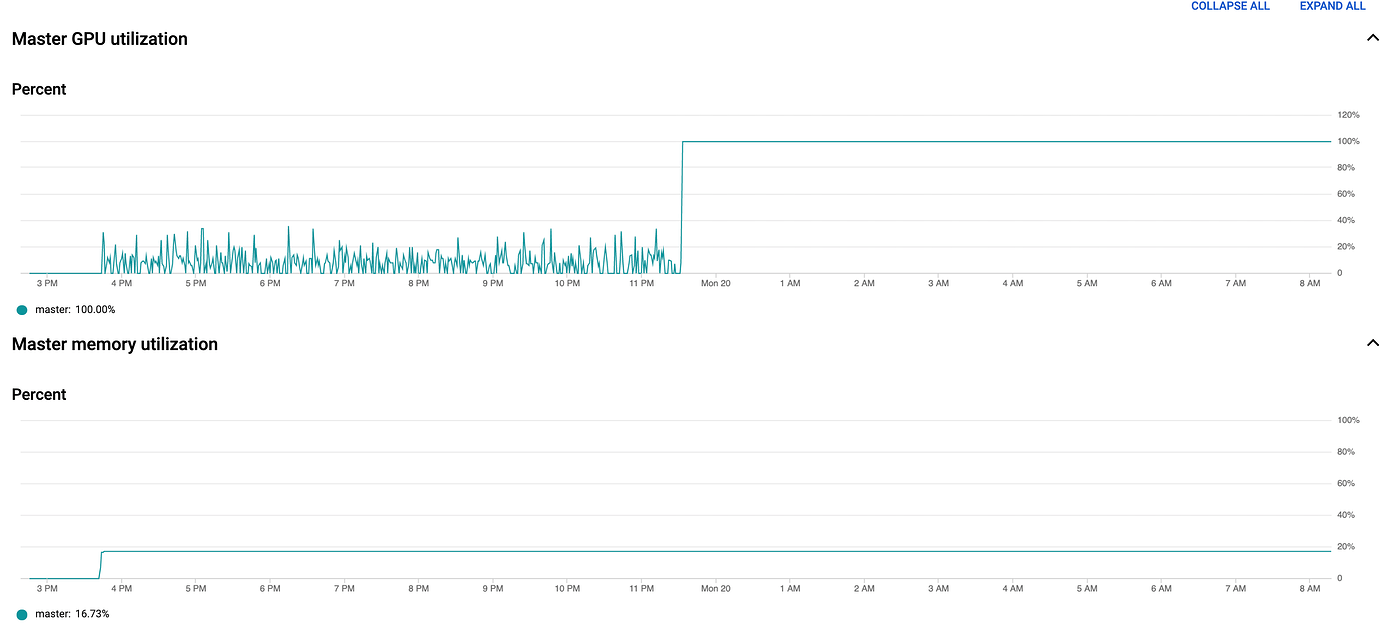Viewport: 1380px width, 630px height.
Task: Click the 20% axis label in memory chart
Action: click(1346, 547)
